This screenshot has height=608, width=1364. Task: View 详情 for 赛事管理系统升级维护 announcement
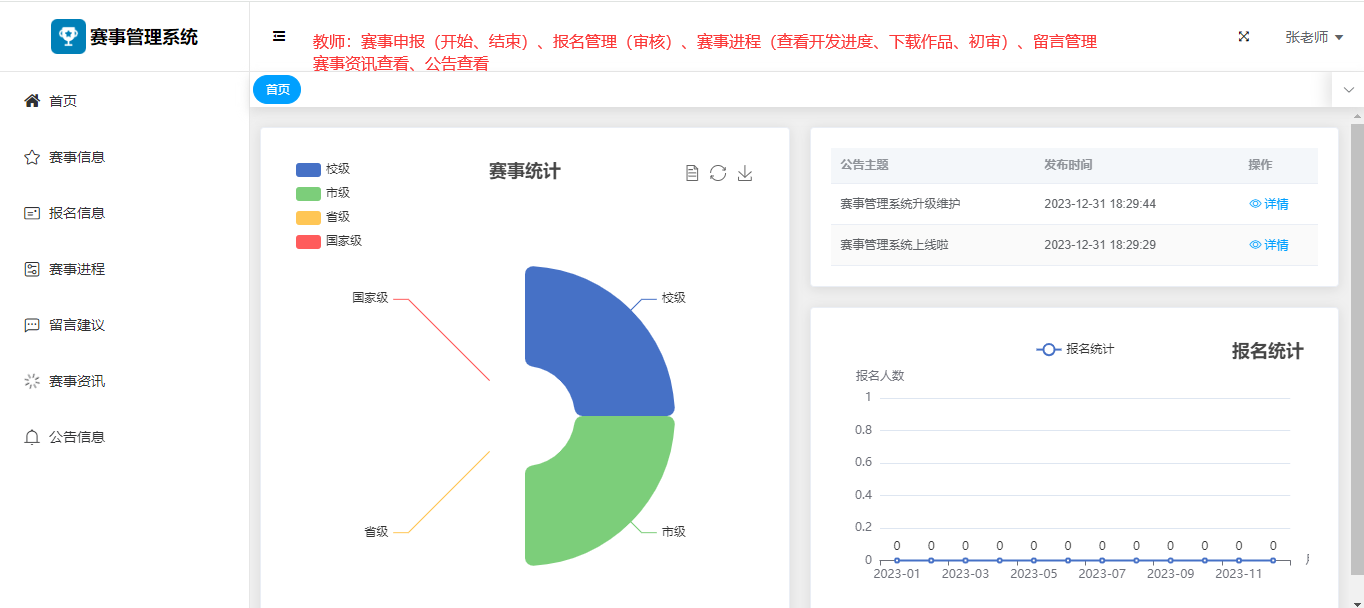[x=1269, y=204]
